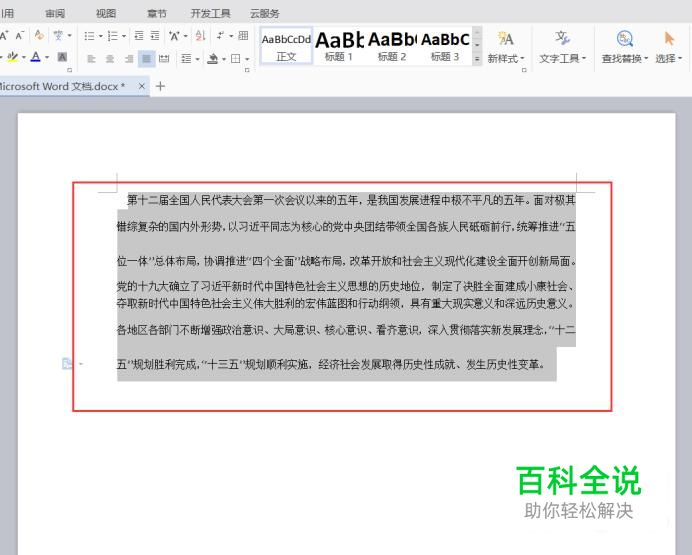Apply the 标题 2 heading style

coord(392,46)
